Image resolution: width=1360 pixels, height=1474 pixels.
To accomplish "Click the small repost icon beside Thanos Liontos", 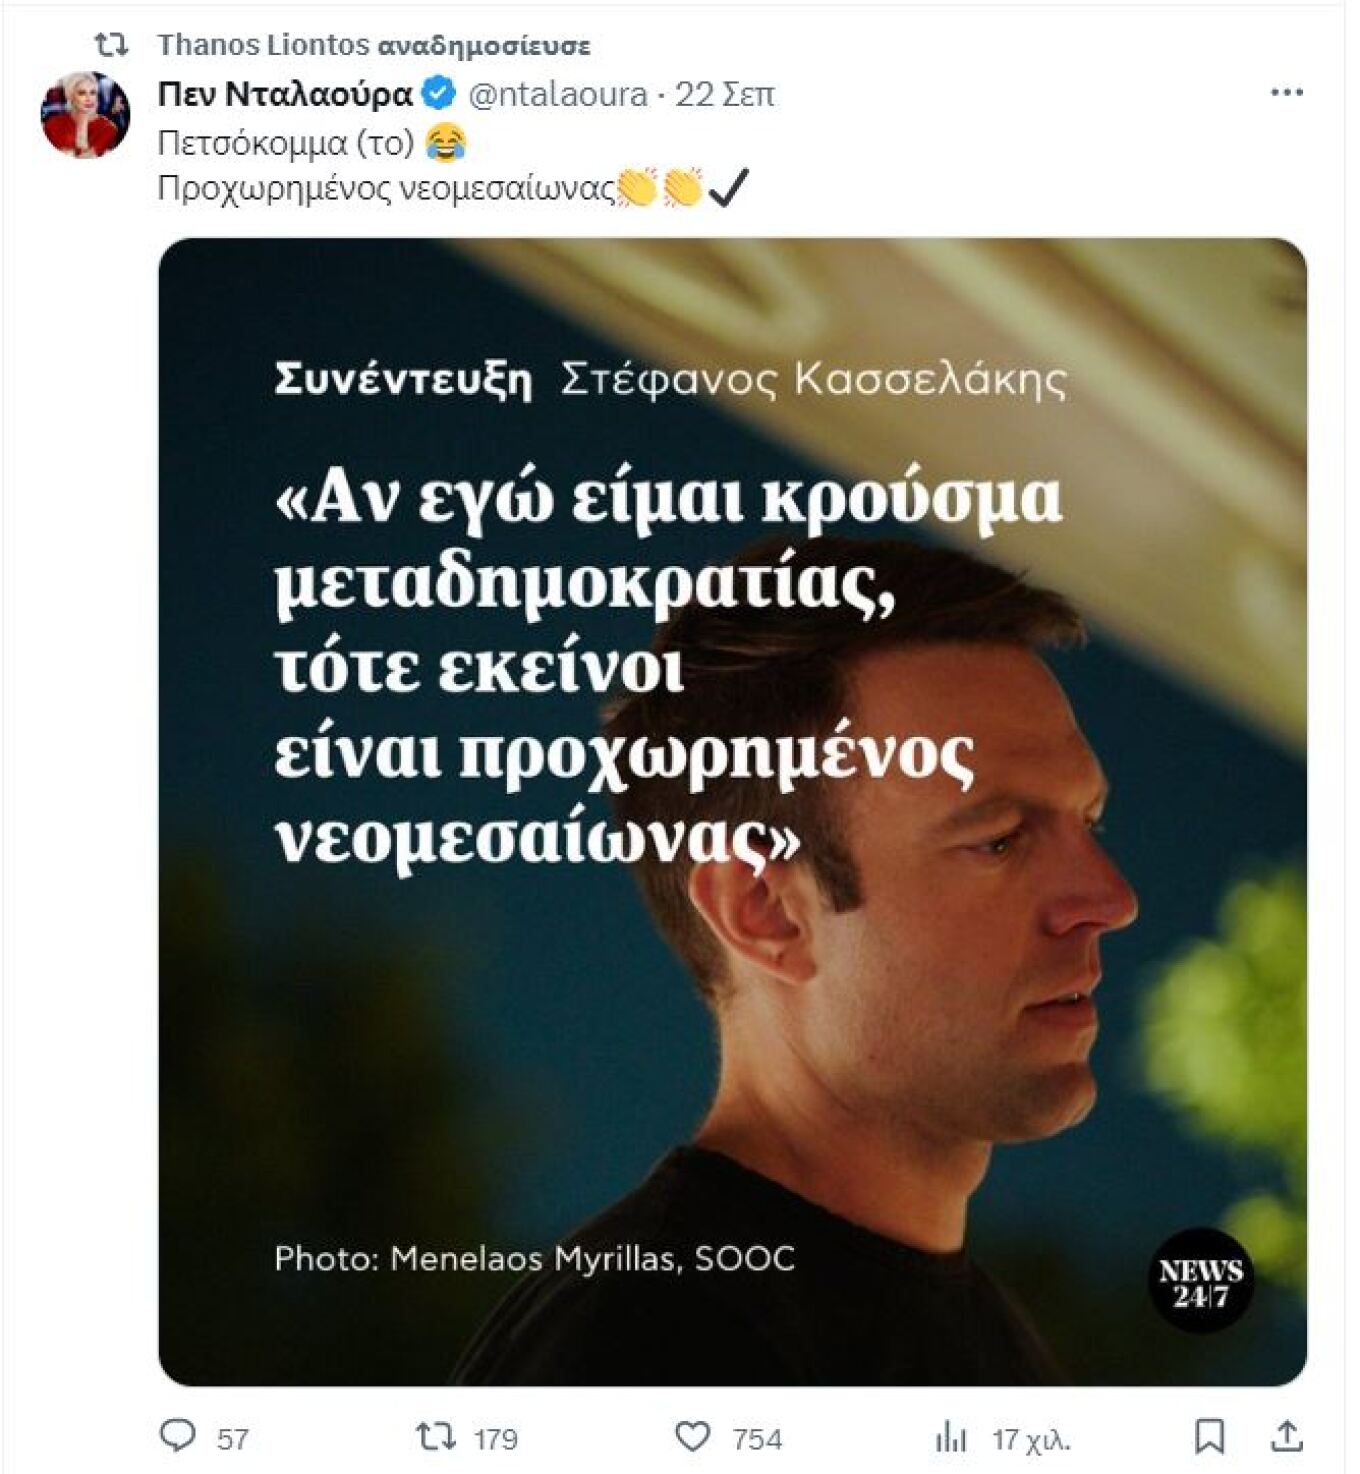I will 111,45.
